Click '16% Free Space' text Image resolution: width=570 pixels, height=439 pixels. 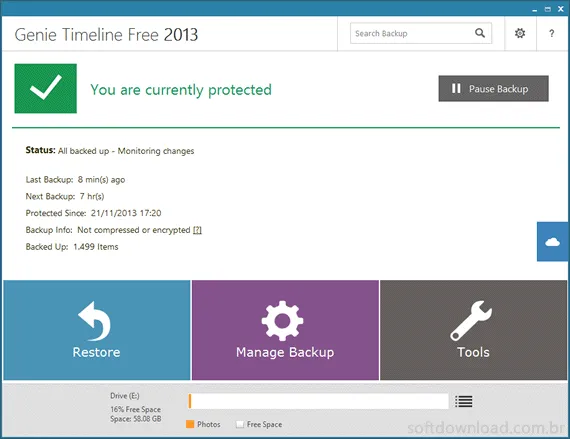click(136, 410)
